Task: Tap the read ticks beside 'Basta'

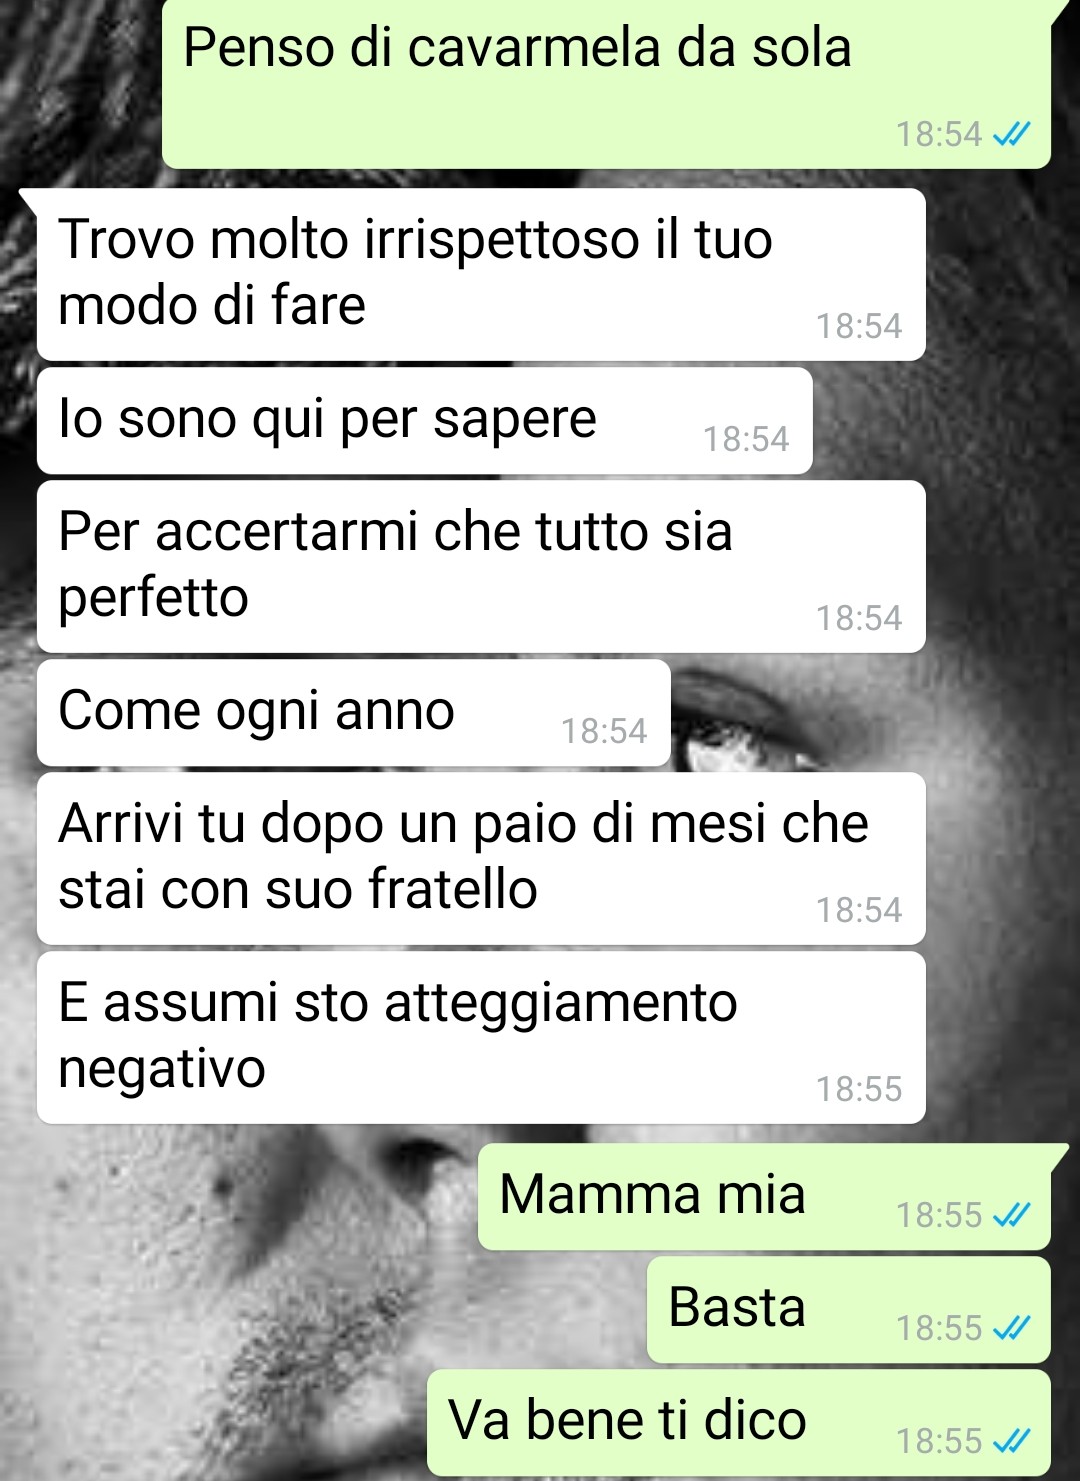Action: click(x=1011, y=1328)
